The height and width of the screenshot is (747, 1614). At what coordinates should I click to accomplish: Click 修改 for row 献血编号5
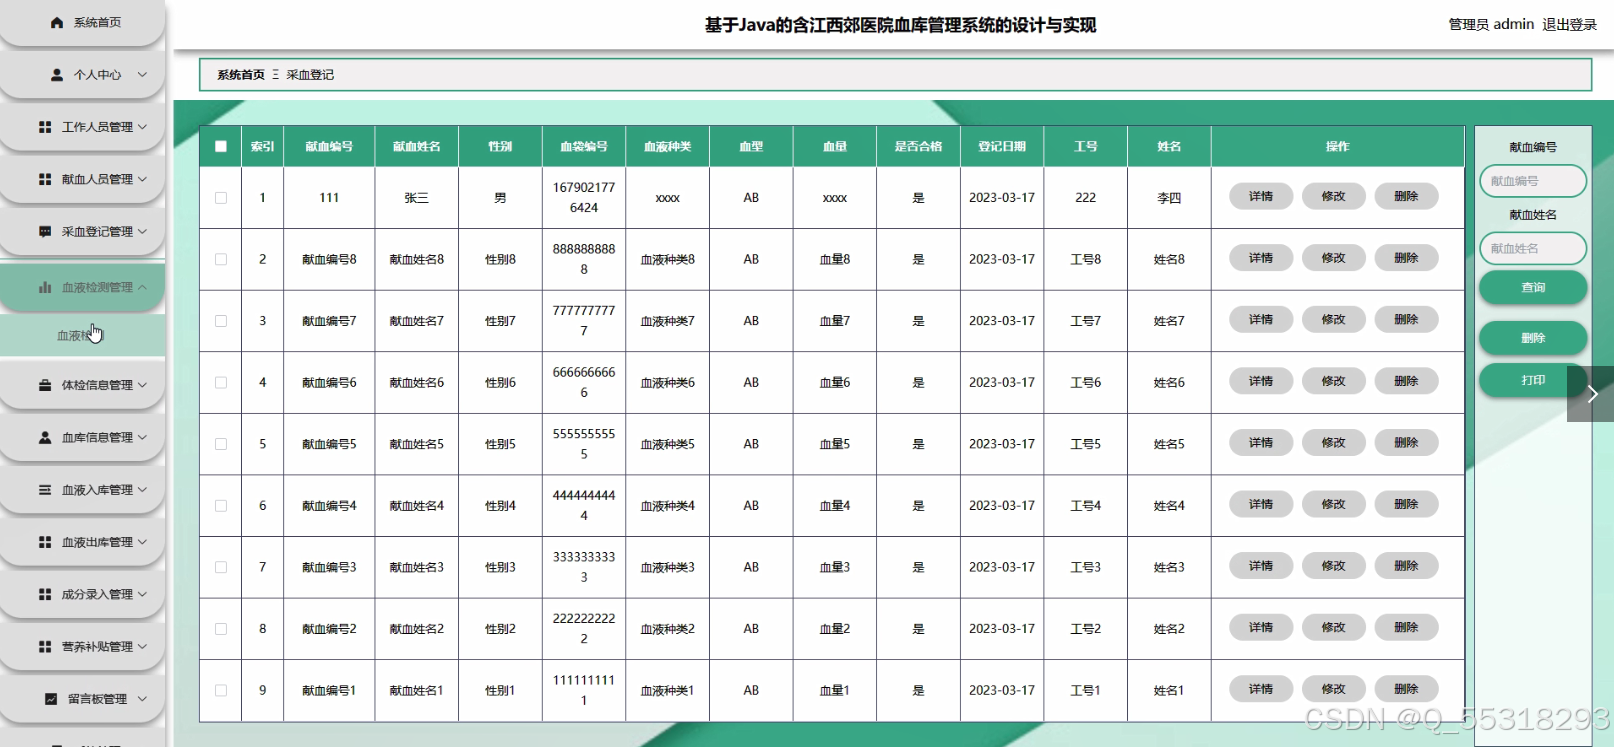click(1333, 443)
